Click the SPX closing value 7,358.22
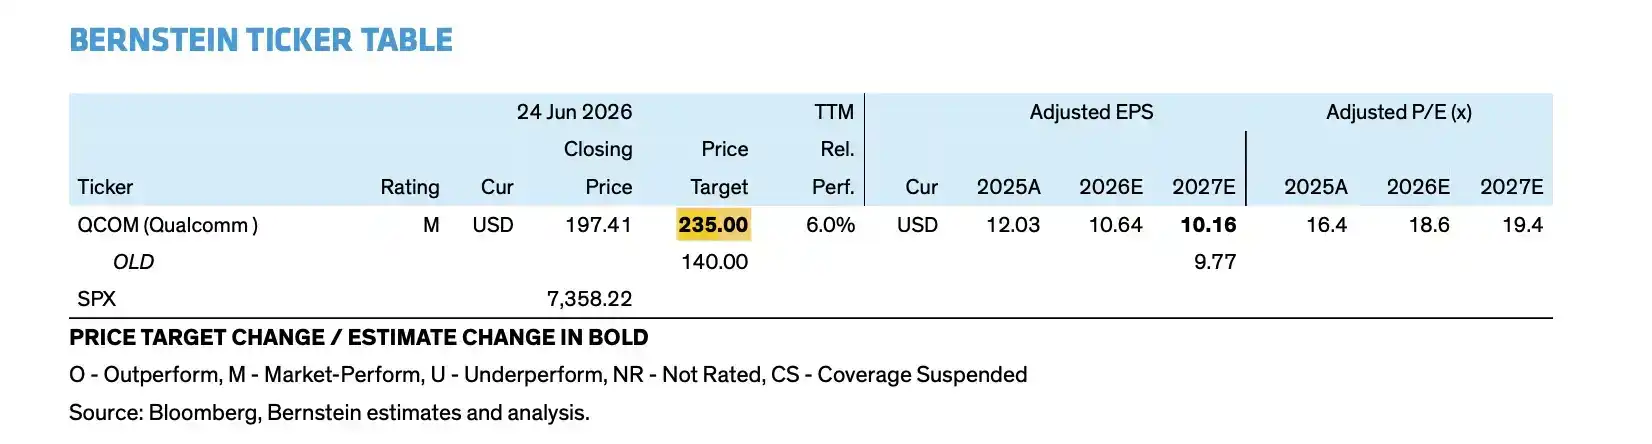 [589, 299]
